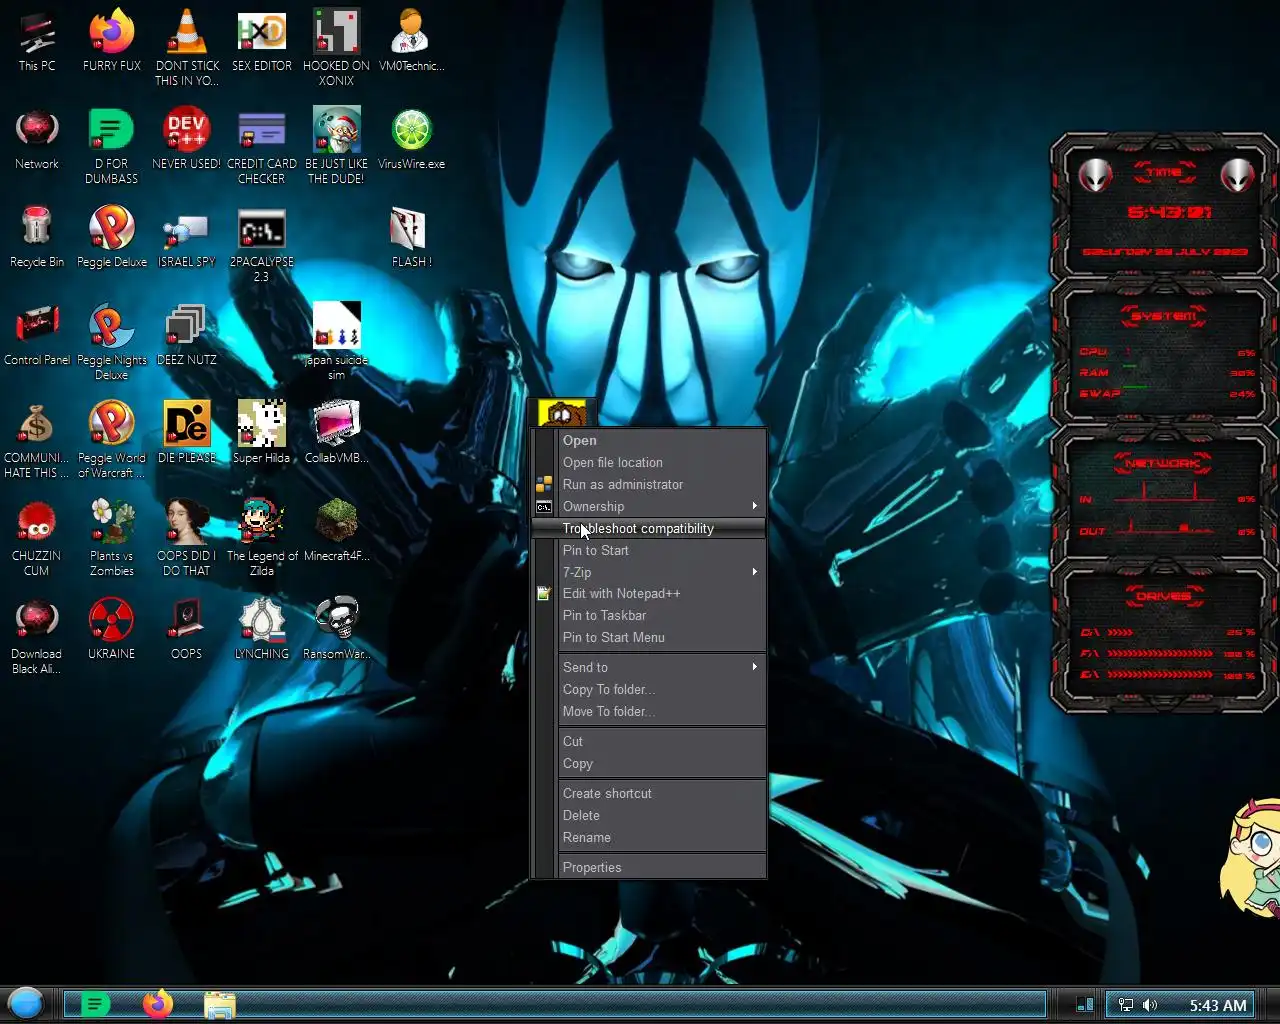Select the Download Black Ali desktop icon
The image size is (1280, 1024).
point(37,636)
